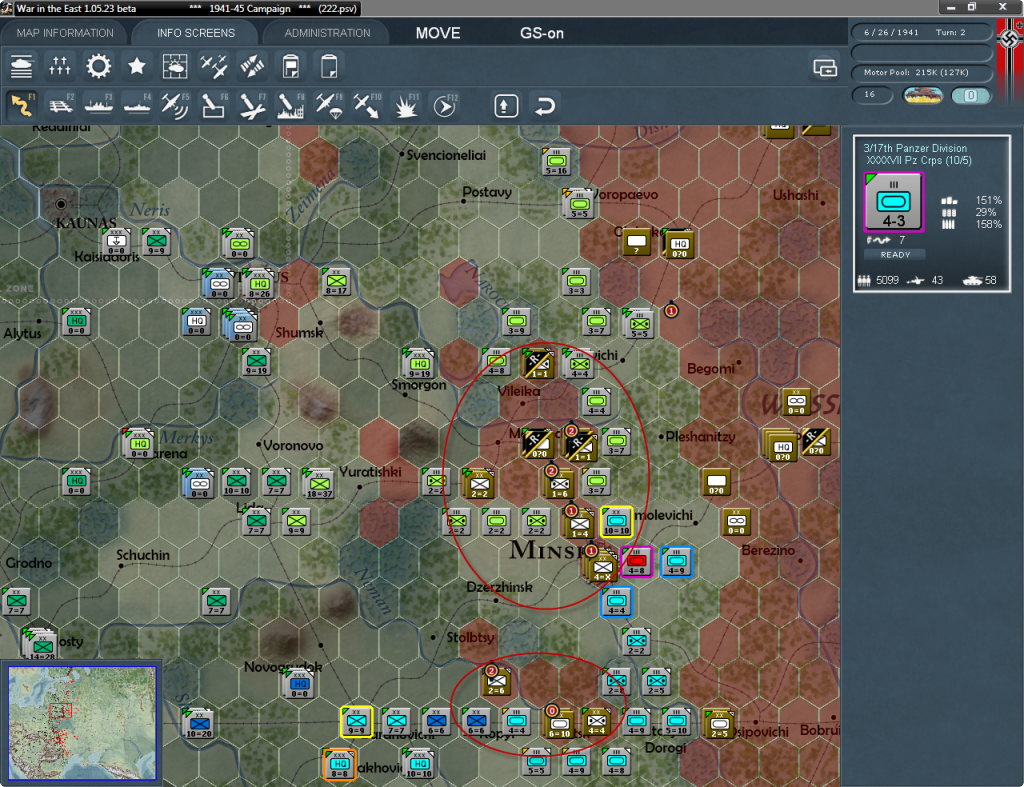Open the Commander's Report clipboard with flag
This screenshot has width=1024, height=787.
(291, 66)
